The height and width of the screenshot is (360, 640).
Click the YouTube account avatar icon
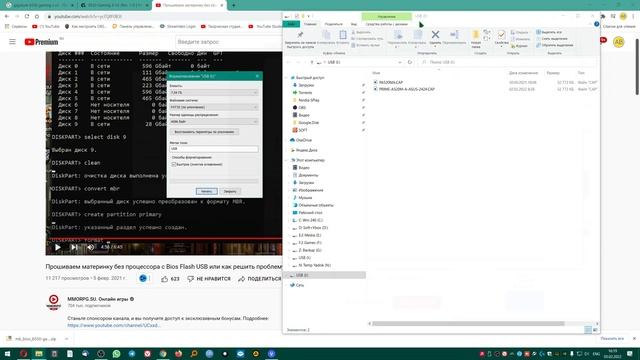[618, 42]
